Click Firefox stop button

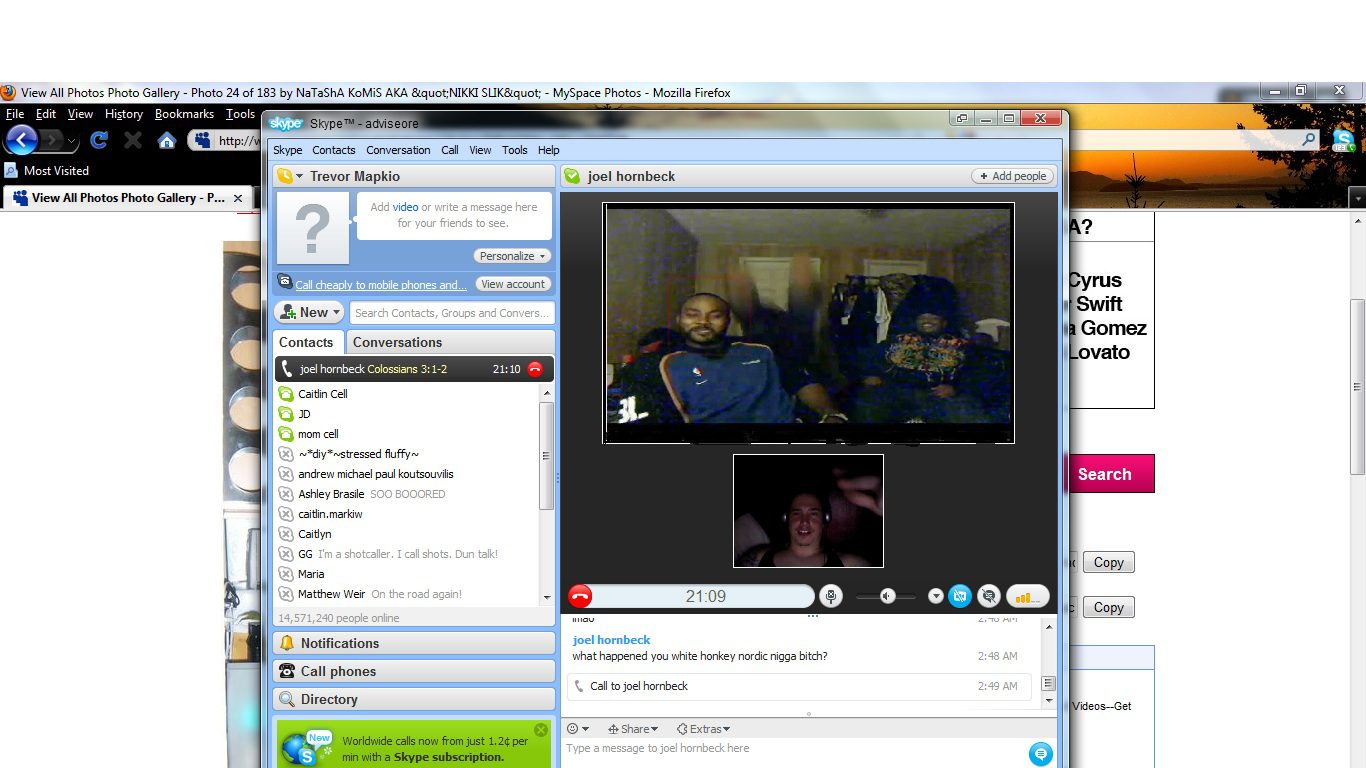pos(133,140)
